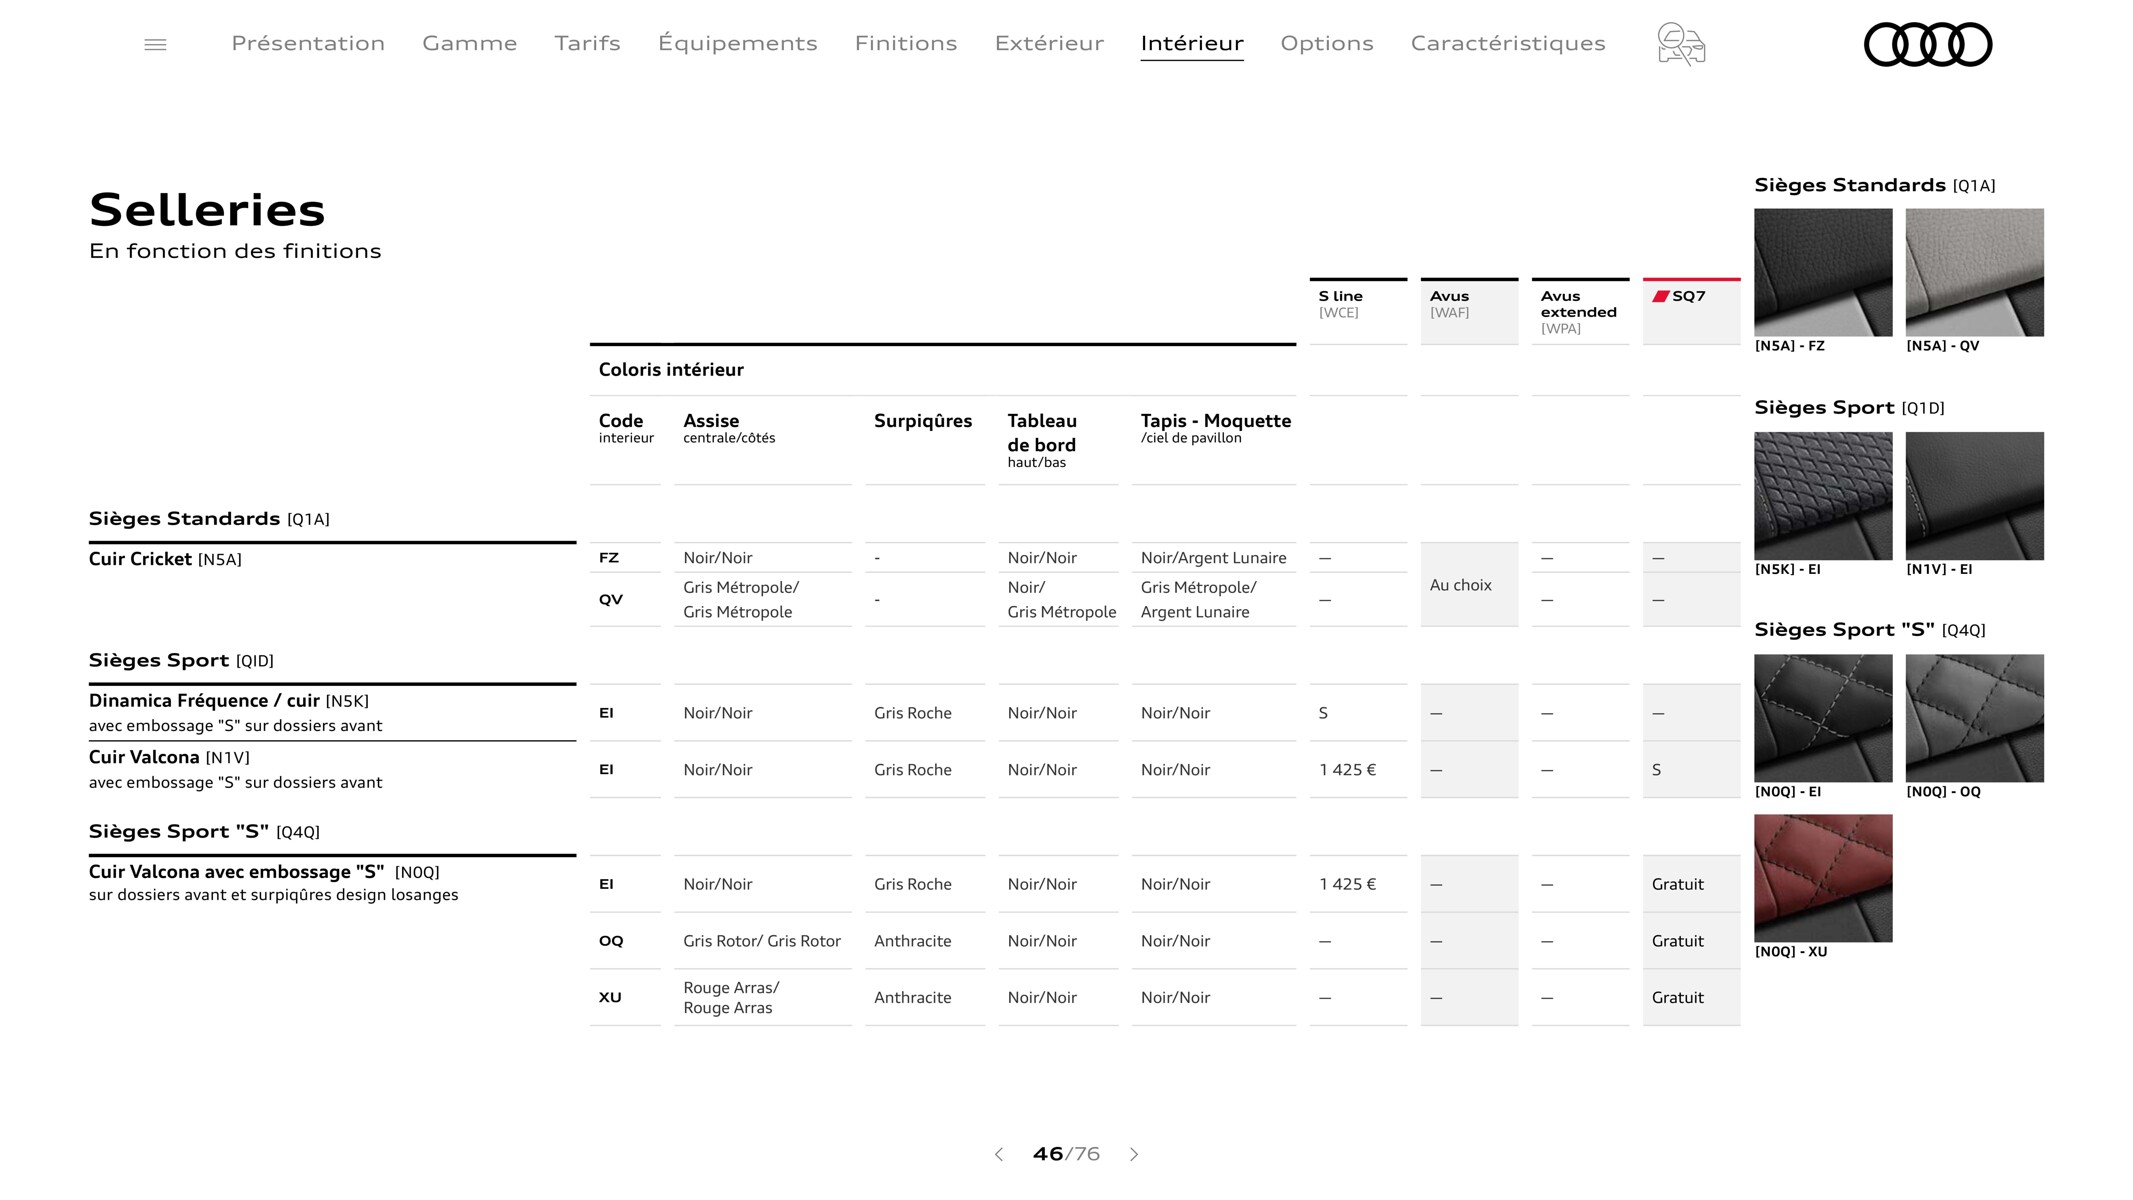Click the left 'Sièges Standards [Q1A]' section heading
This screenshot has width=2133, height=1200.
coord(209,519)
